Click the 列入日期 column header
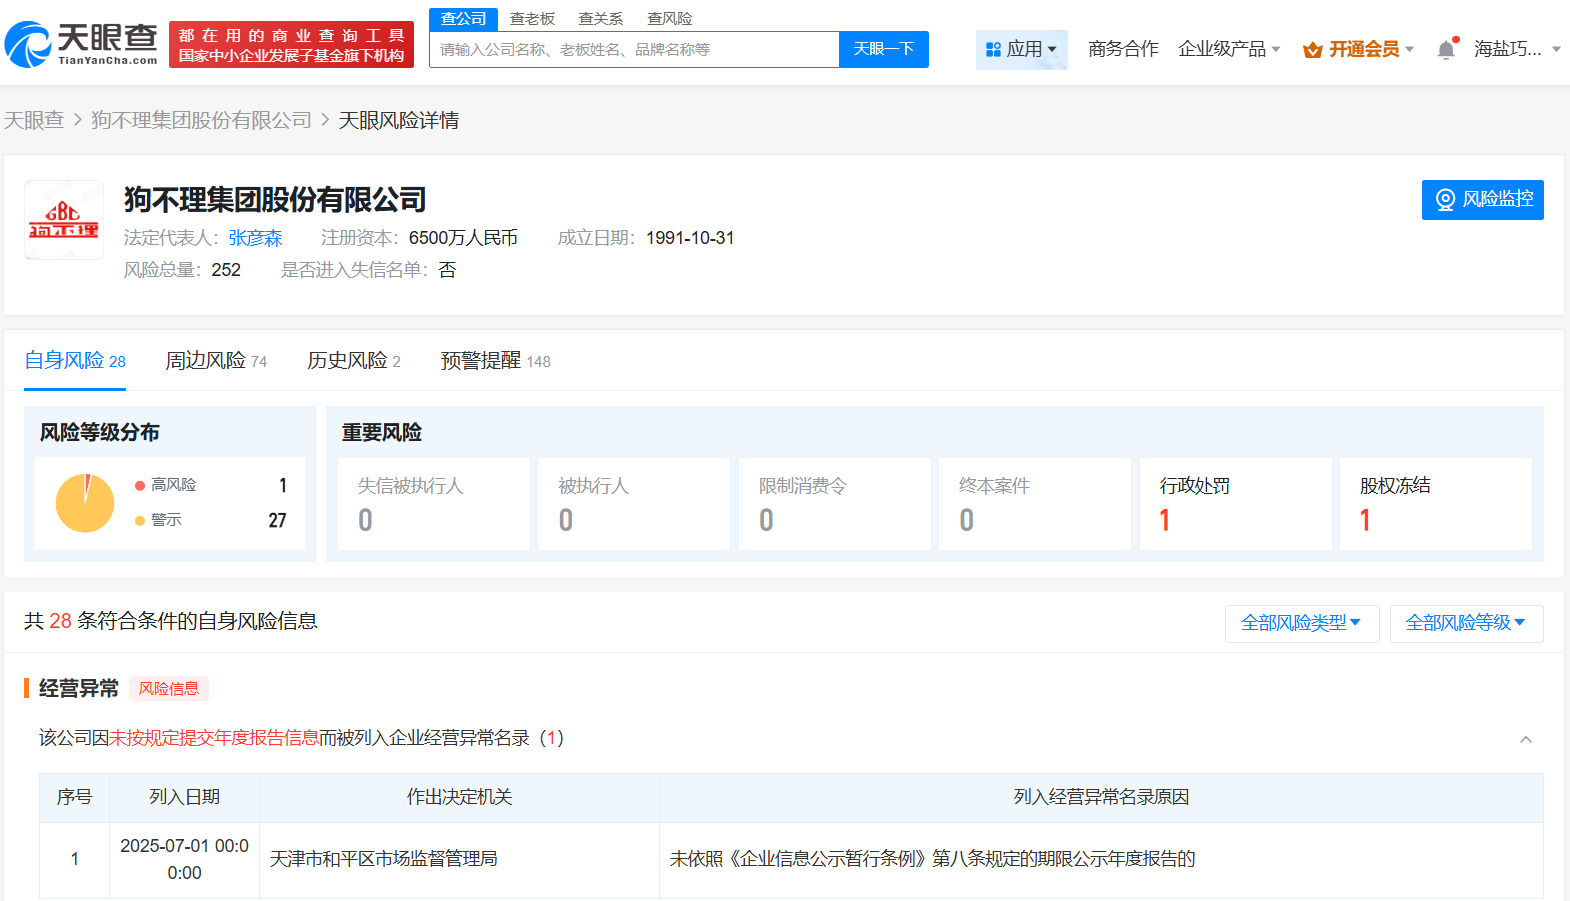The height and width of the screenshot is (901, 1570). 184,797
